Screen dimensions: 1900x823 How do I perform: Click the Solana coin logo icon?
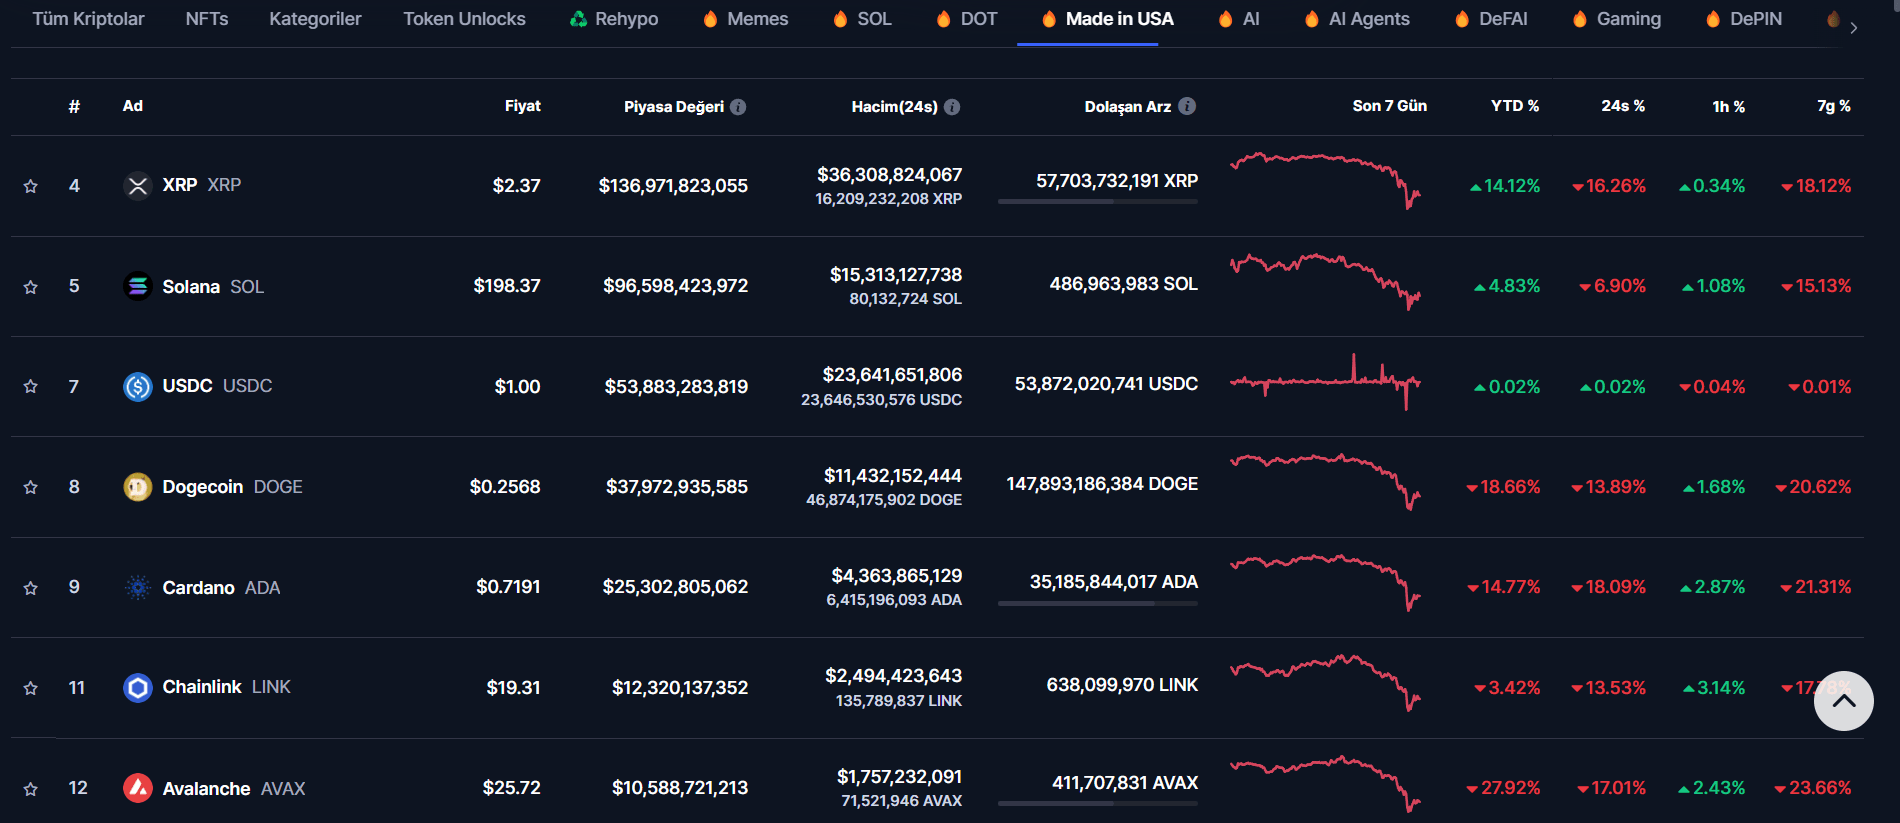138,286
